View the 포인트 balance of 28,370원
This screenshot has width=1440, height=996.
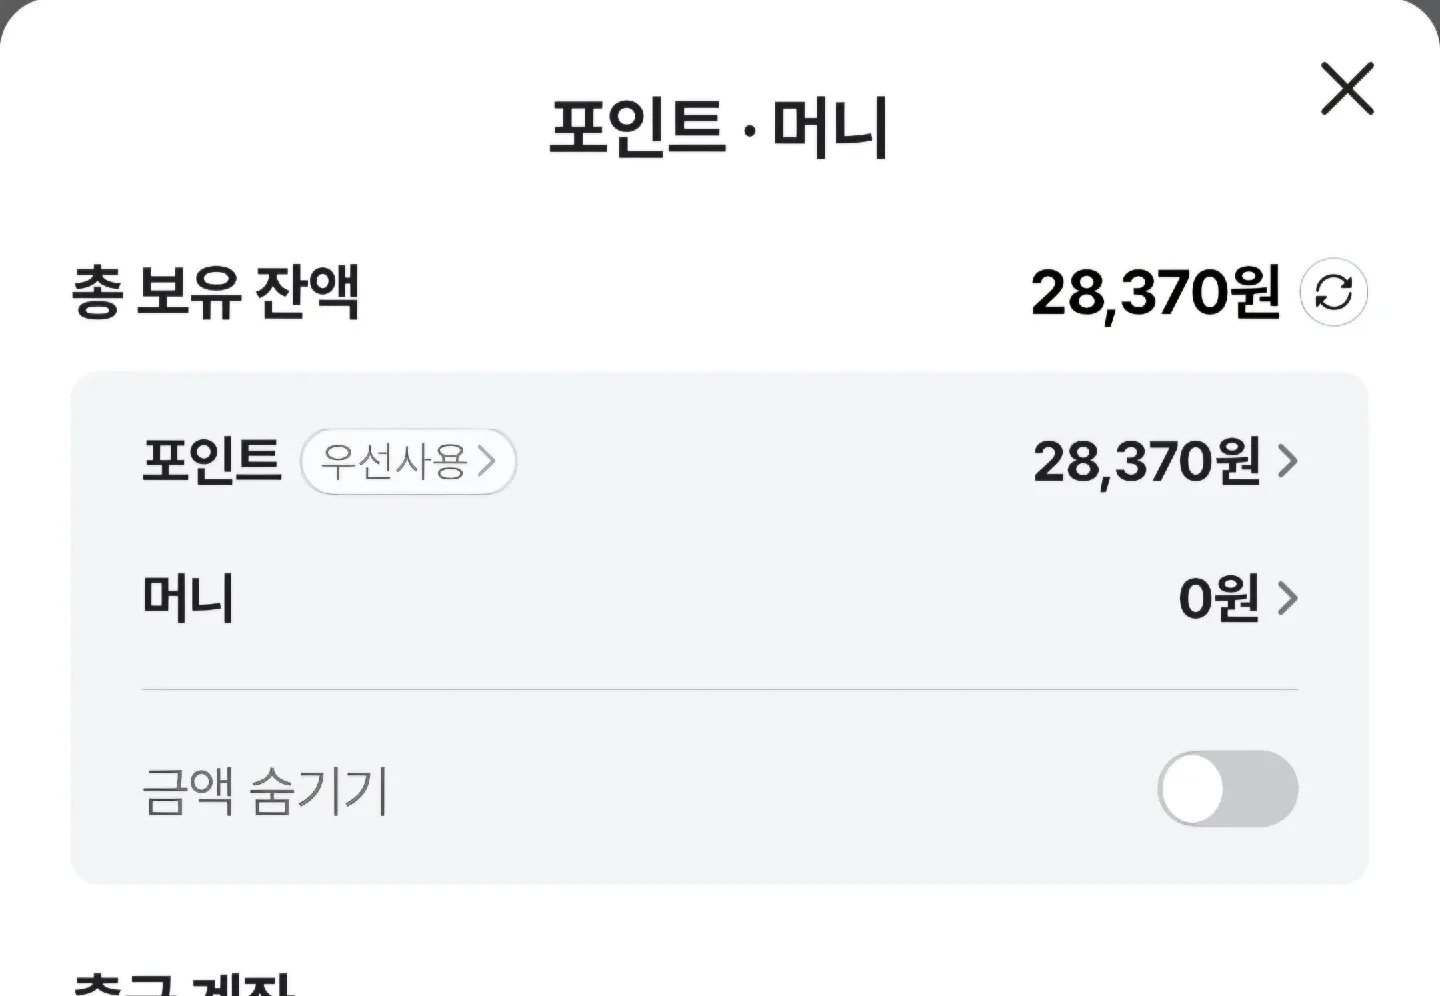[x=1146, y=462]
